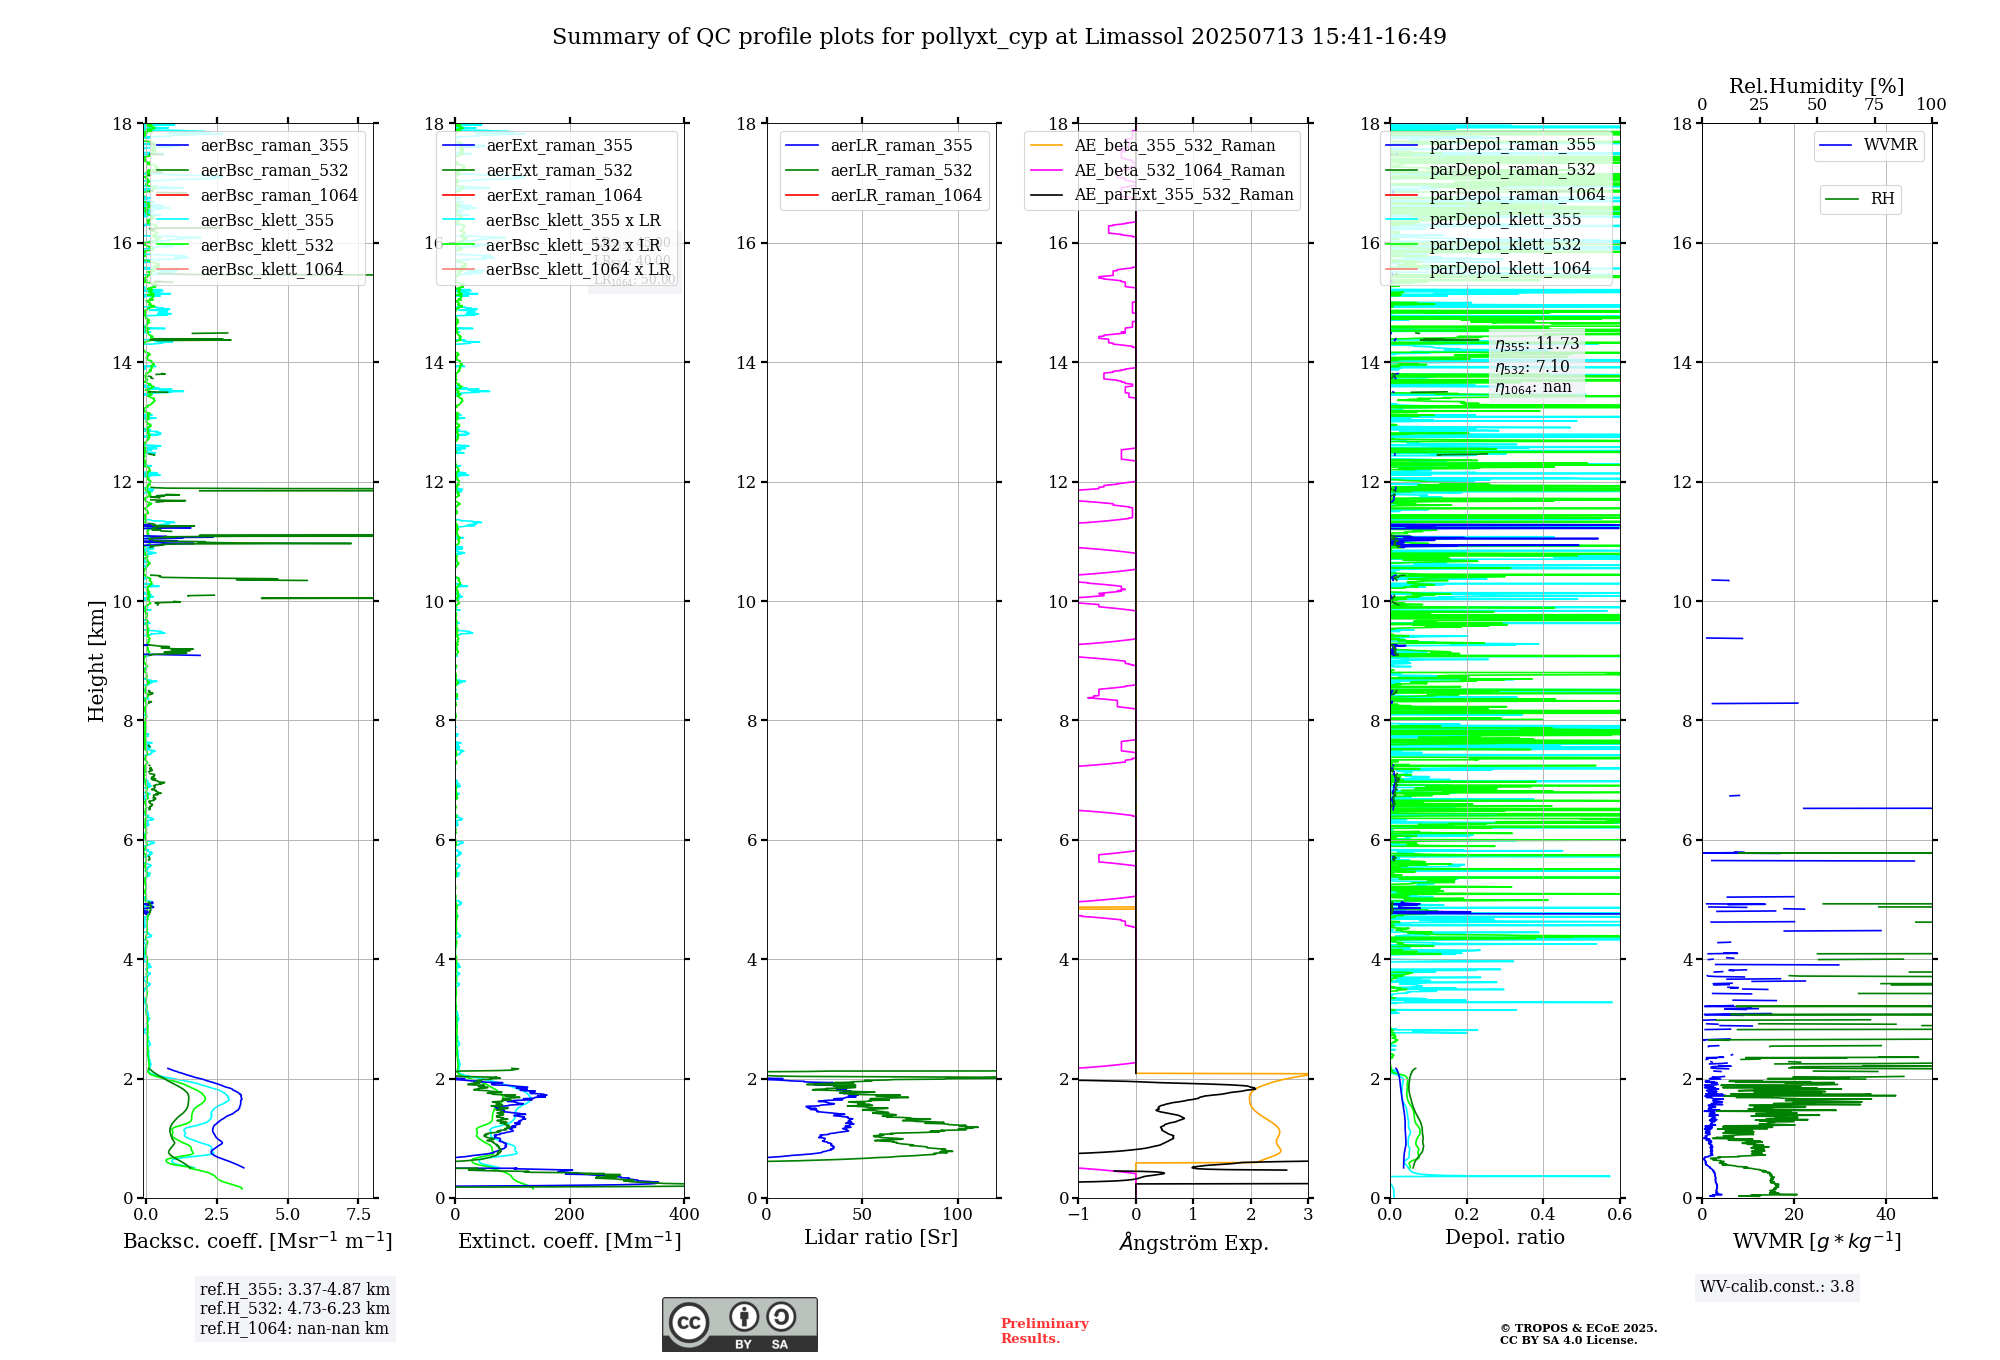Click the Backsc. coeff. axis label
Screen dimensions: 2000x1360
258,1241
